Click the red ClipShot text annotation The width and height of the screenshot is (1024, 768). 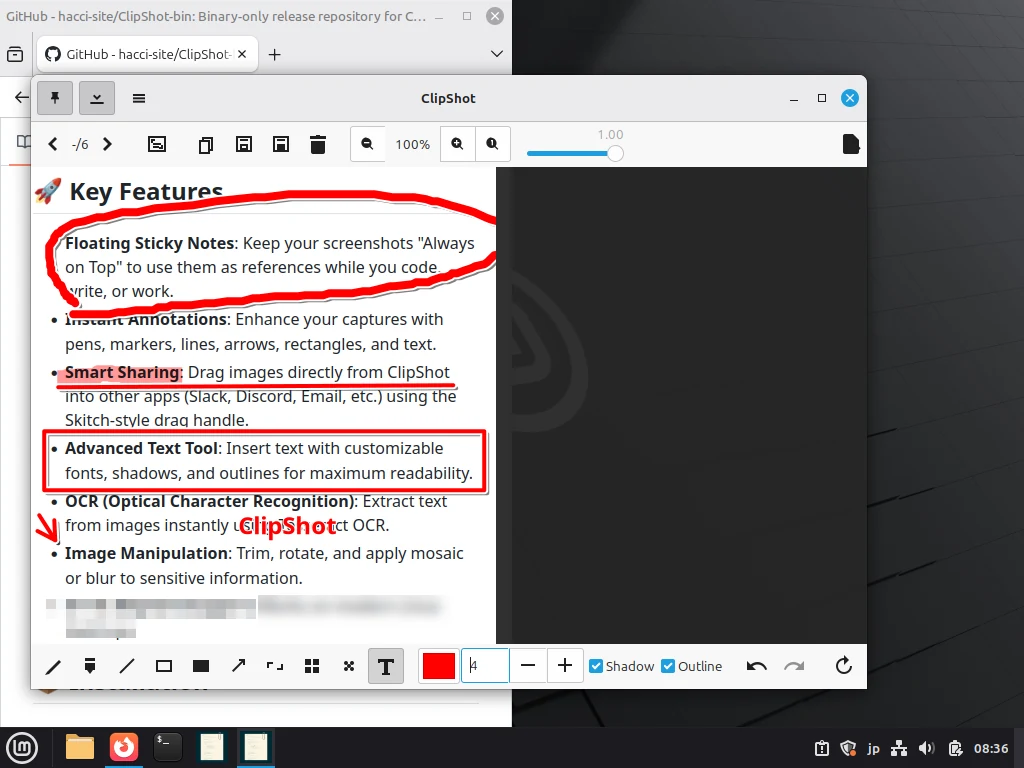tap(288, 526)
